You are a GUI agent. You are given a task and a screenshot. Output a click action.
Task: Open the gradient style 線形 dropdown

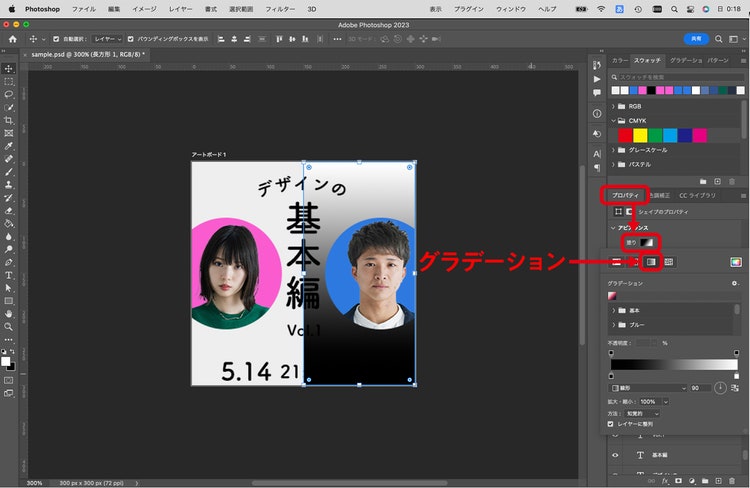tap(649, 388)
